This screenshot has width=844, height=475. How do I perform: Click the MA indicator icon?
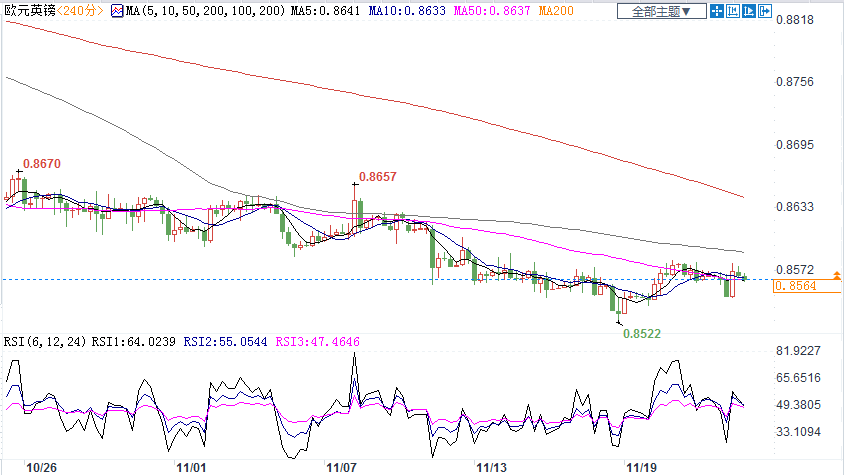[x=117, y=12]
